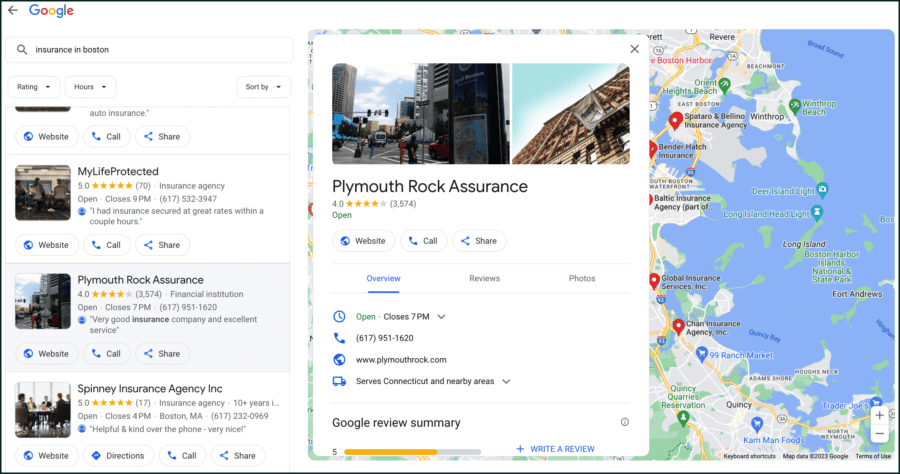
Task: Click the delivery truck service area icon
Action: click(x=339, y=381)
